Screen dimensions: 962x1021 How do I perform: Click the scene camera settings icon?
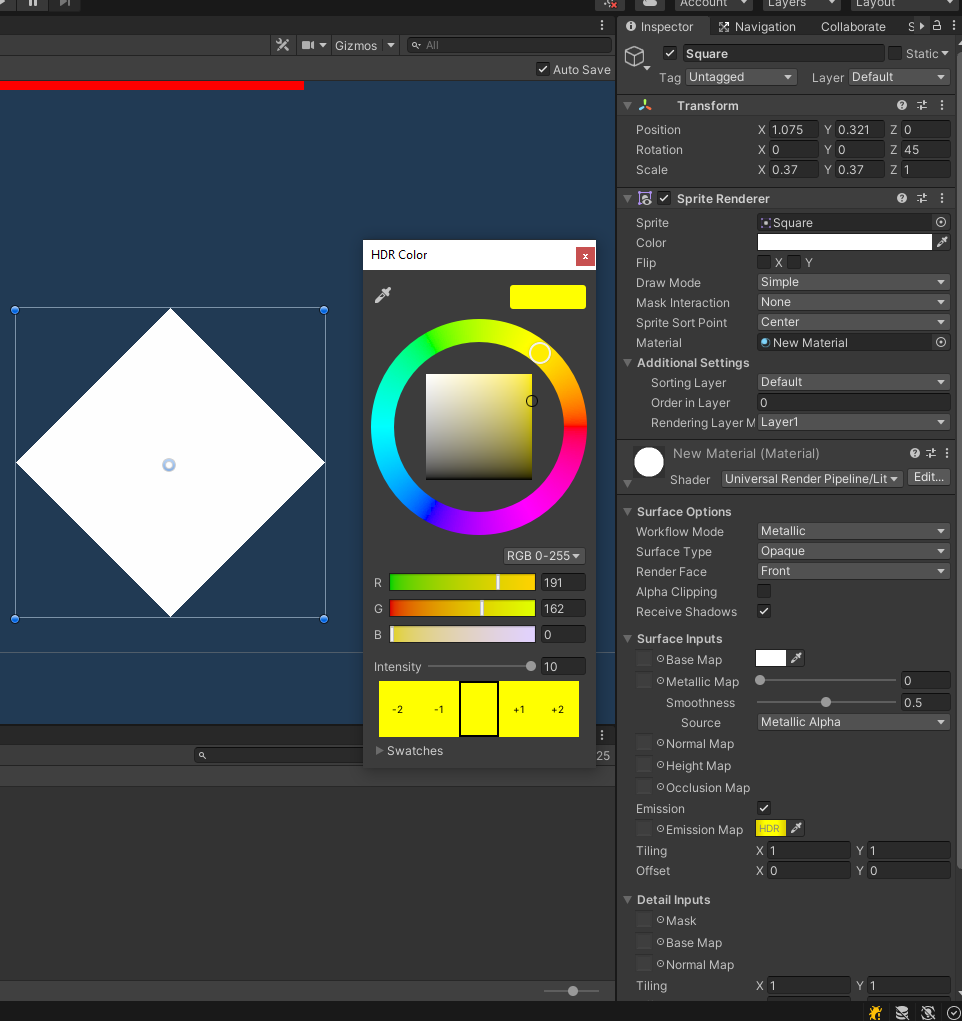tap(308, 45)
